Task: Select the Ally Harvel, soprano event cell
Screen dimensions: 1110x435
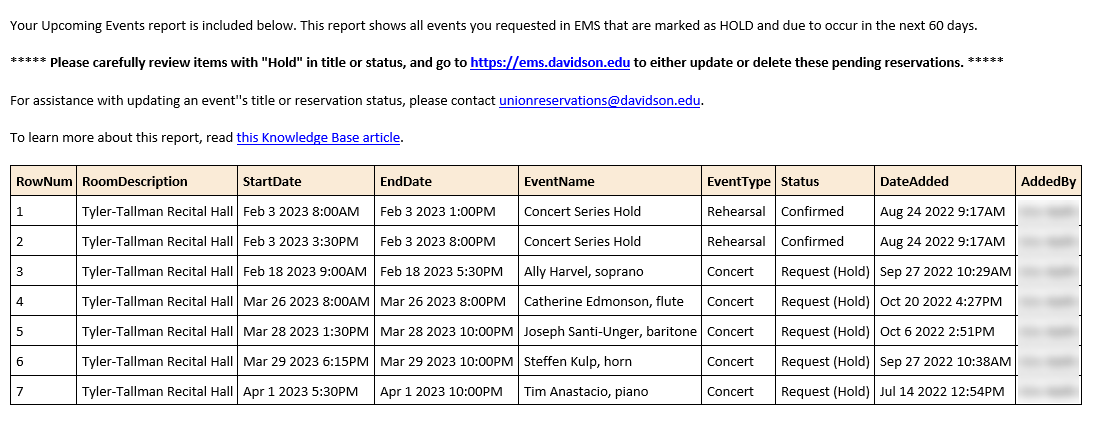Action: (610, 271)
